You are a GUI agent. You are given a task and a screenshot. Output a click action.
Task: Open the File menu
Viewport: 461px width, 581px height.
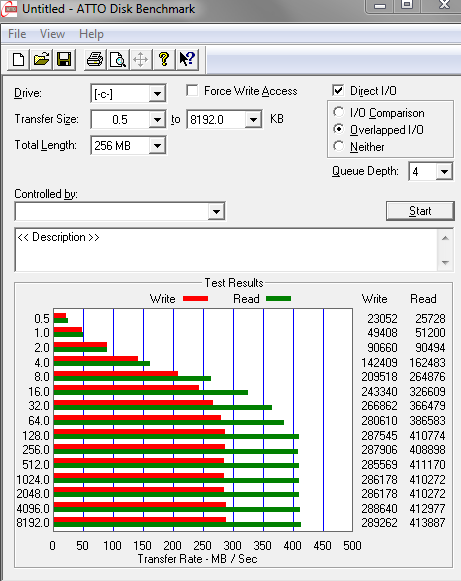coord(17,34)
